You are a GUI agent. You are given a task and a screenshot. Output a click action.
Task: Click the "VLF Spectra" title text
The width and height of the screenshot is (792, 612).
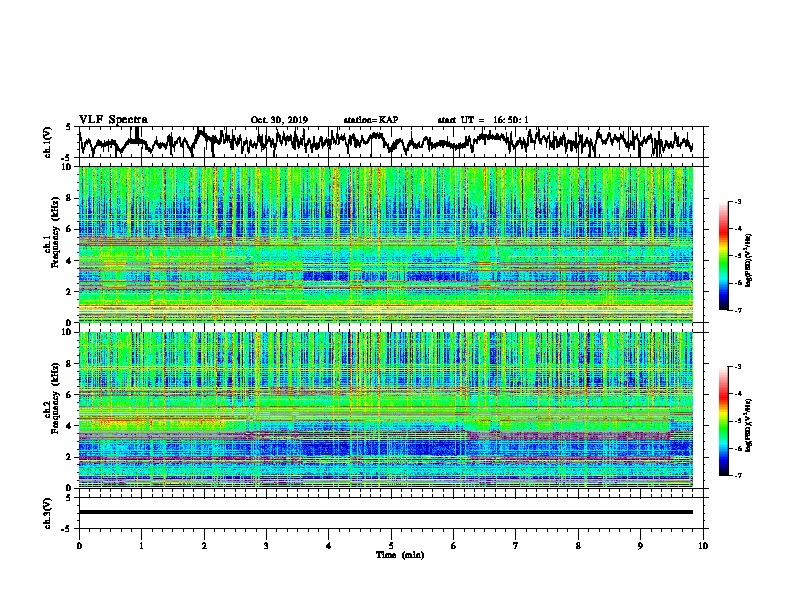click(113, 120)
